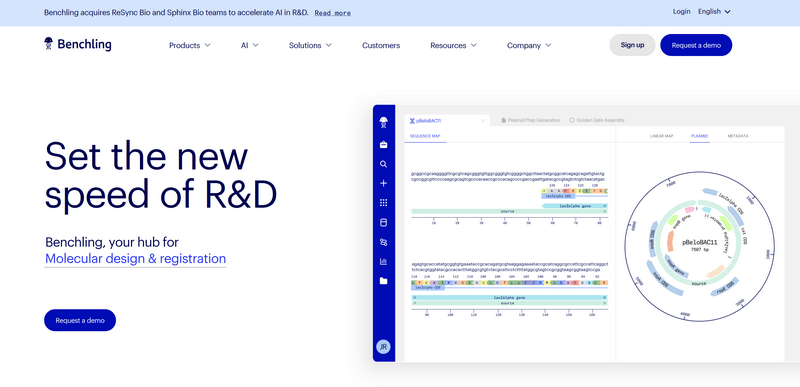Viewport: 800px width, 387px height.
Task: Expand the AI navigation dropdown
Action: tap(249, 45)
